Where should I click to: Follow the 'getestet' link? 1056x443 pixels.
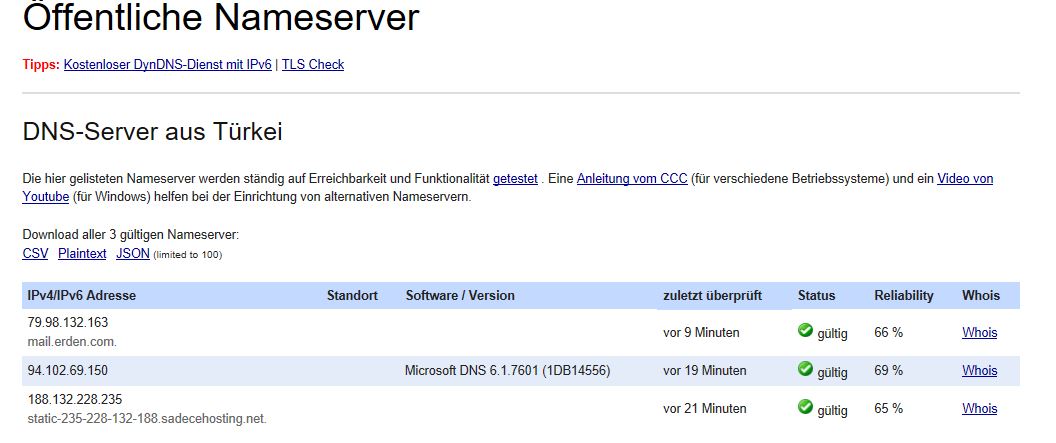tap(515, 179)
